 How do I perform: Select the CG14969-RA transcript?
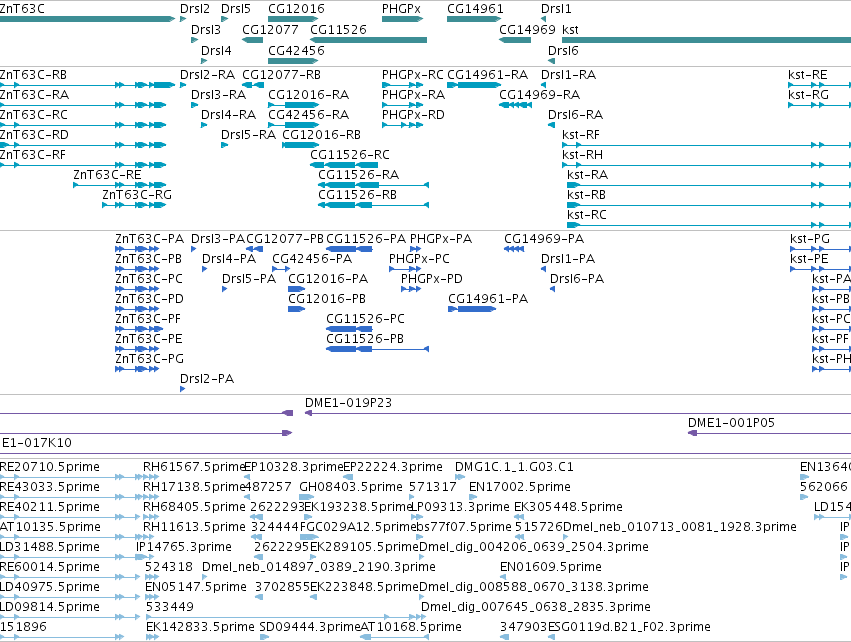pos(539,94)
